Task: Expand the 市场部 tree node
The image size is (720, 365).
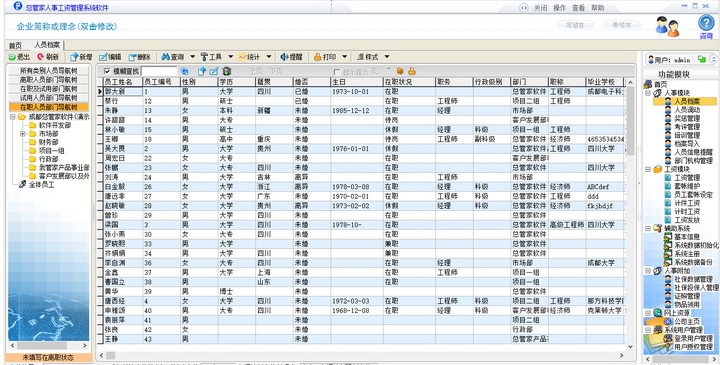Action: 22,134
